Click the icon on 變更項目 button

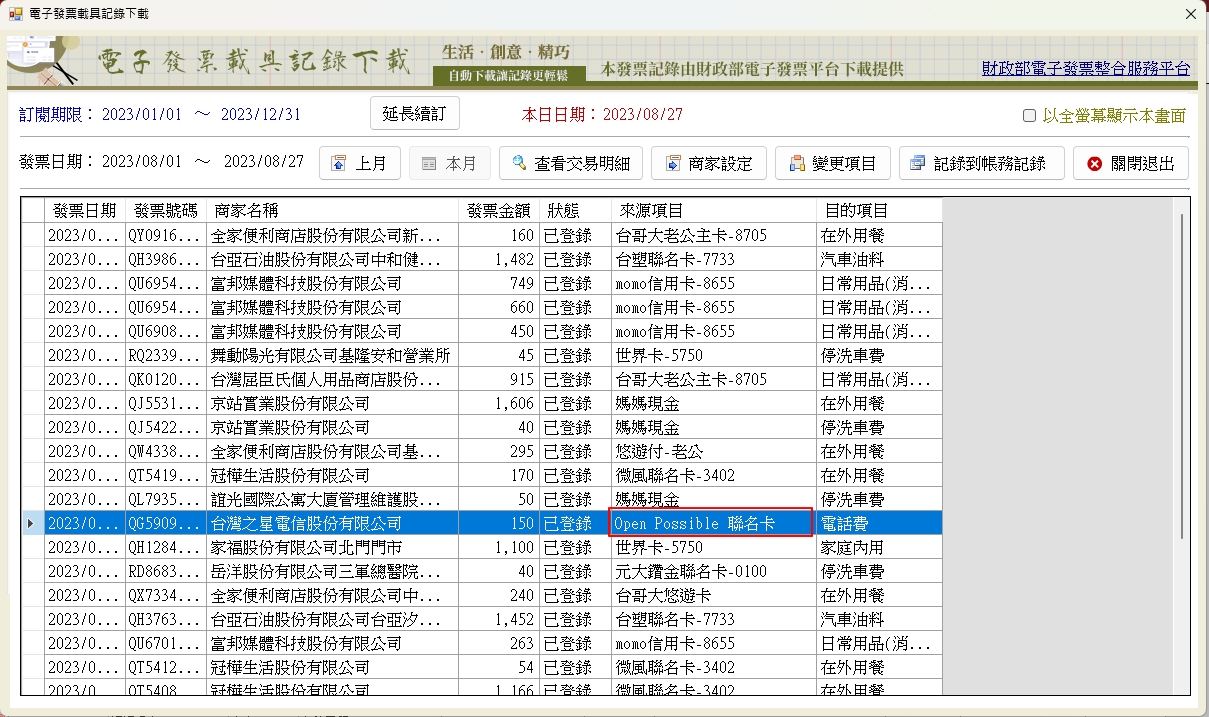(x=797, y=164)
